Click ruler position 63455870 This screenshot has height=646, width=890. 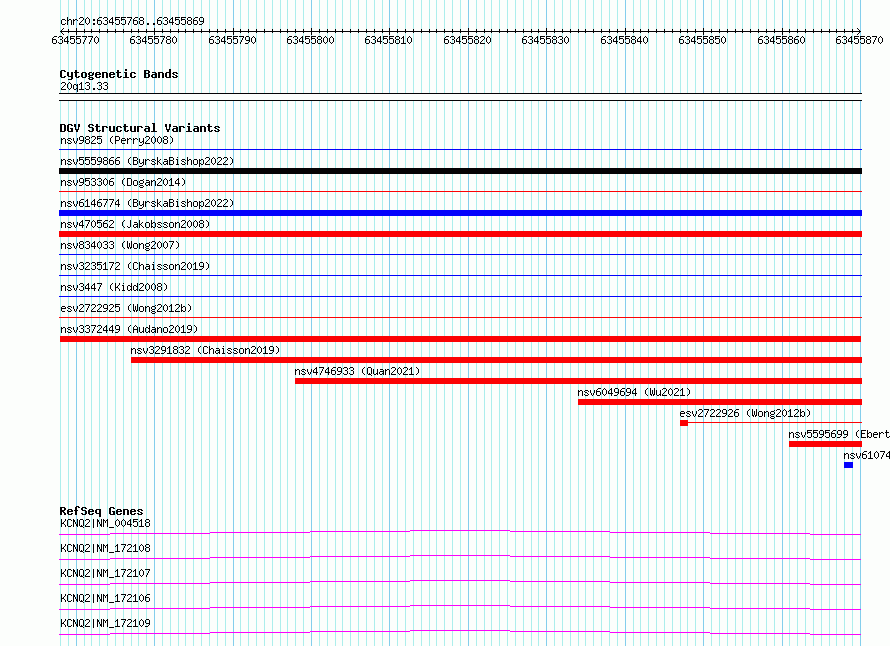point(859,40)
